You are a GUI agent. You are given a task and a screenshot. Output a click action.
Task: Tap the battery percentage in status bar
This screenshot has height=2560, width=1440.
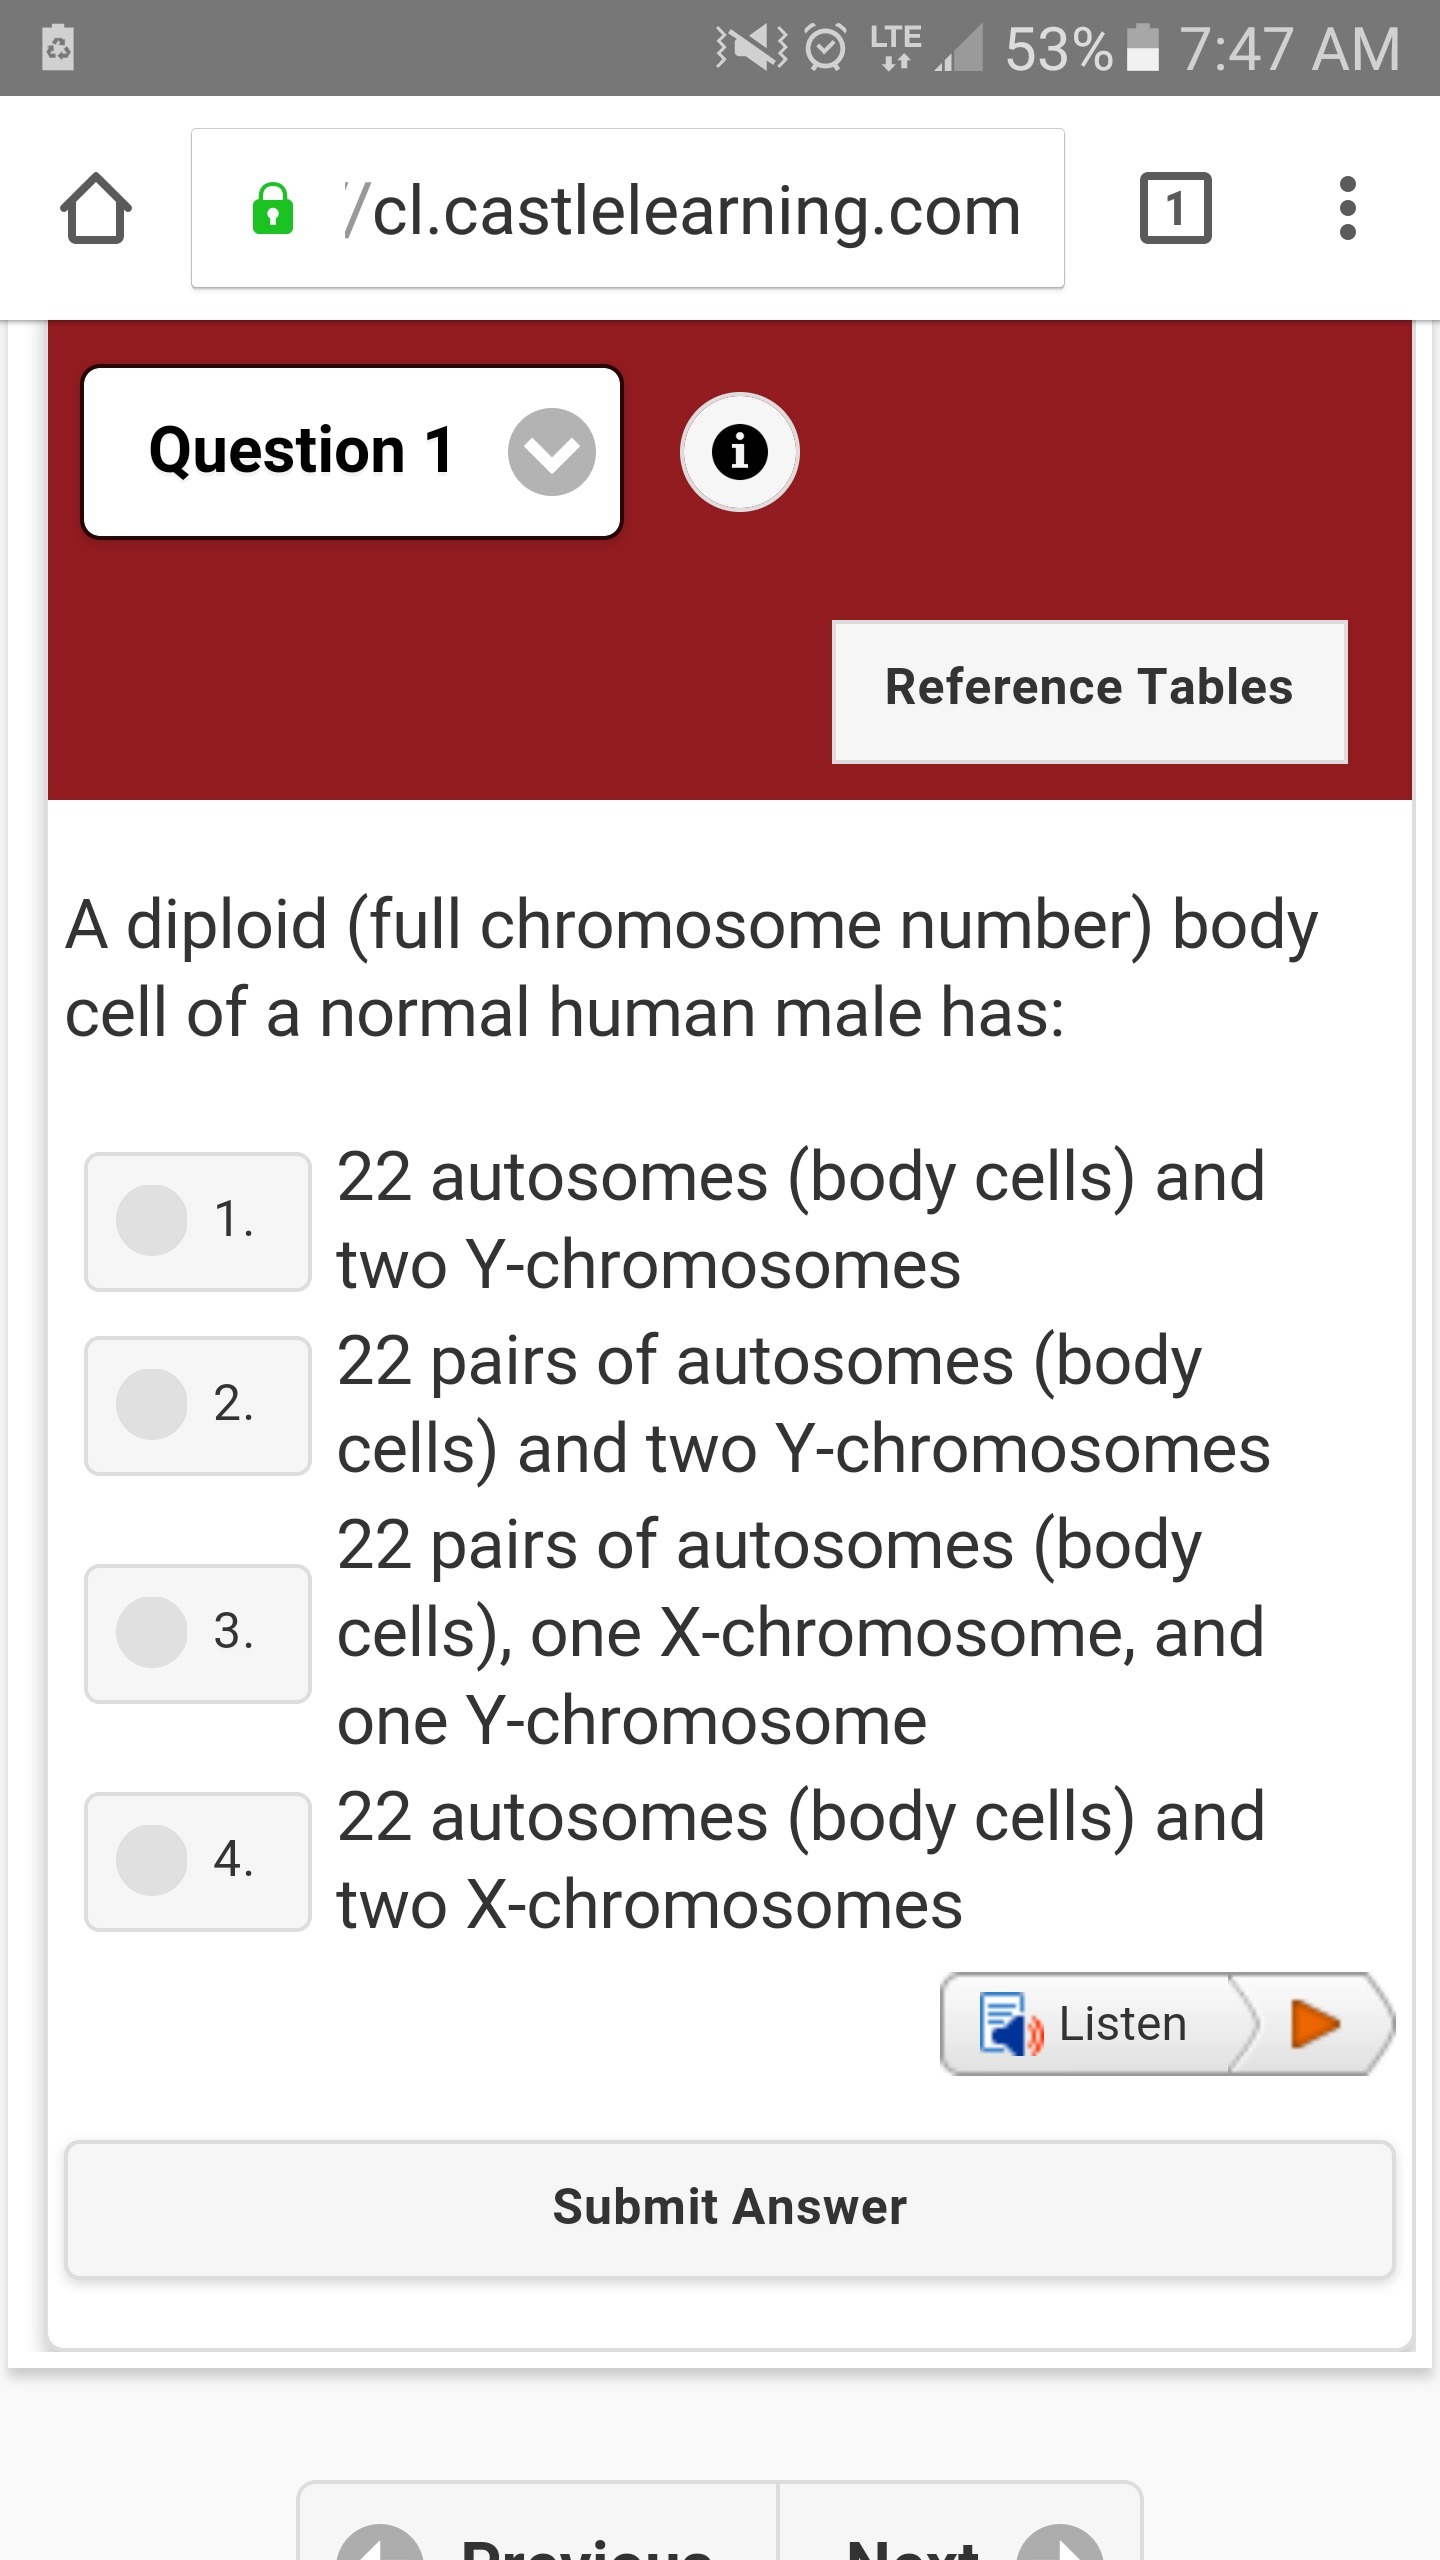(x=1058, y=49)
